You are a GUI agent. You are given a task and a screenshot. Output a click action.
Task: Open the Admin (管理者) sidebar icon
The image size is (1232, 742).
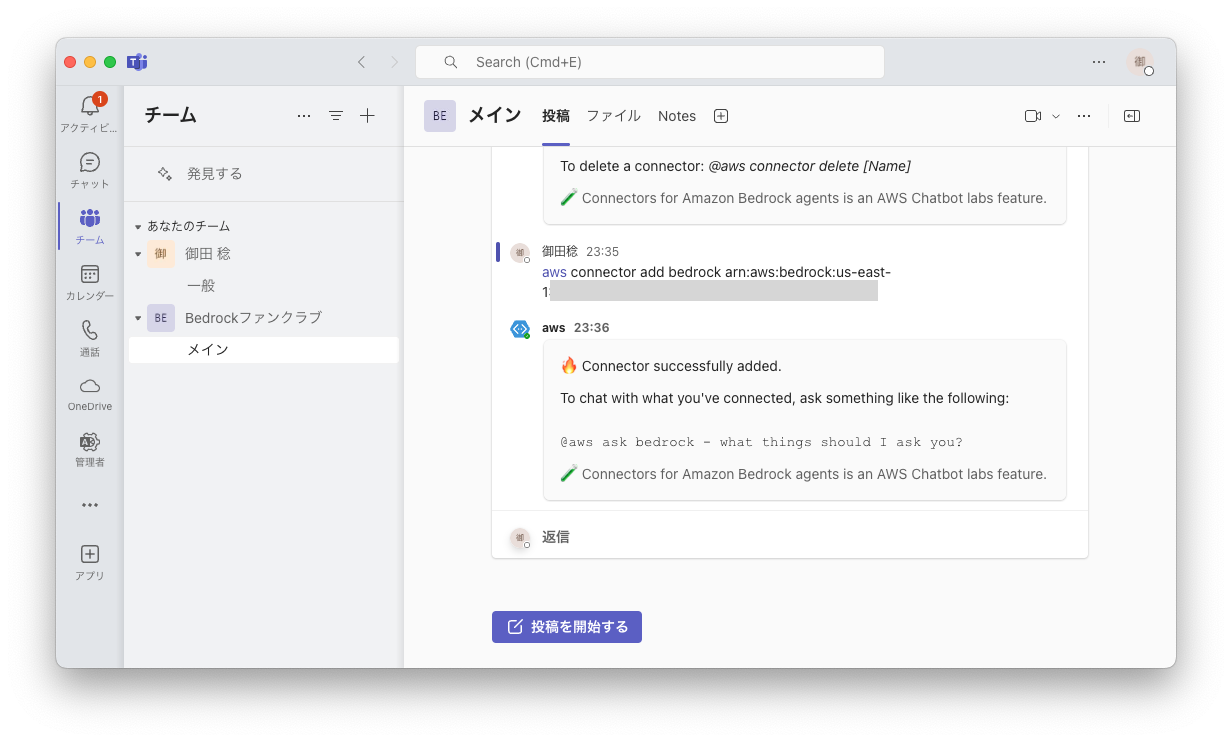click(90, 442)
